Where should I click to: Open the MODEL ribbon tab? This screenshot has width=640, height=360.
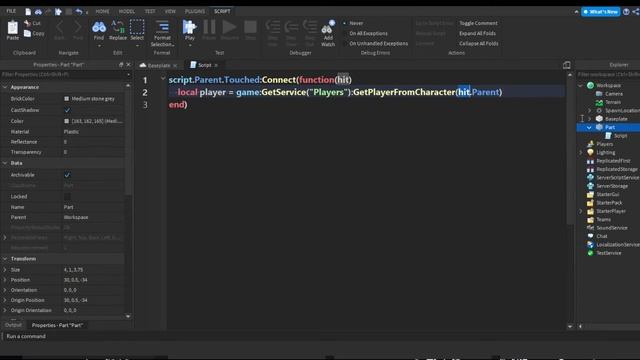127,11
